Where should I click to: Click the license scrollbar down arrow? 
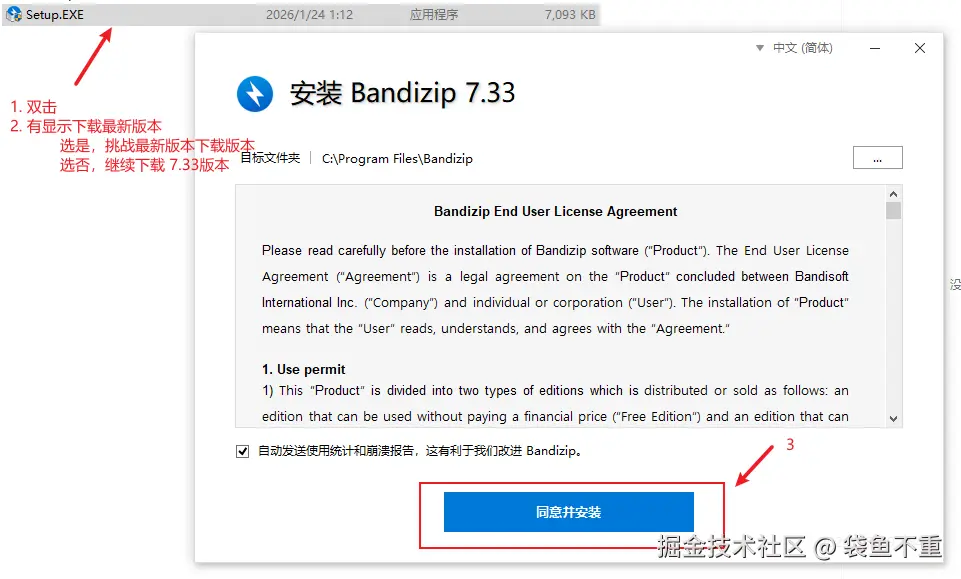click(x=894, y=418)
